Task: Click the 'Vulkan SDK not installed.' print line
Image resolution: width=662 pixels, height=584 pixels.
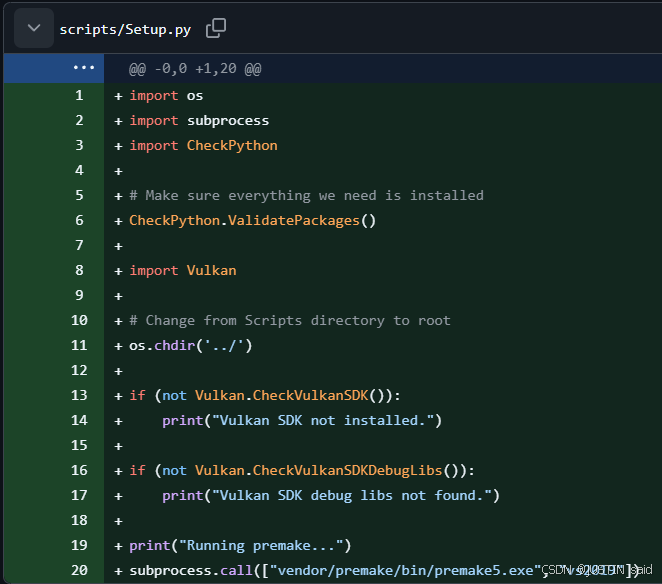Action: tap(301, 420)
